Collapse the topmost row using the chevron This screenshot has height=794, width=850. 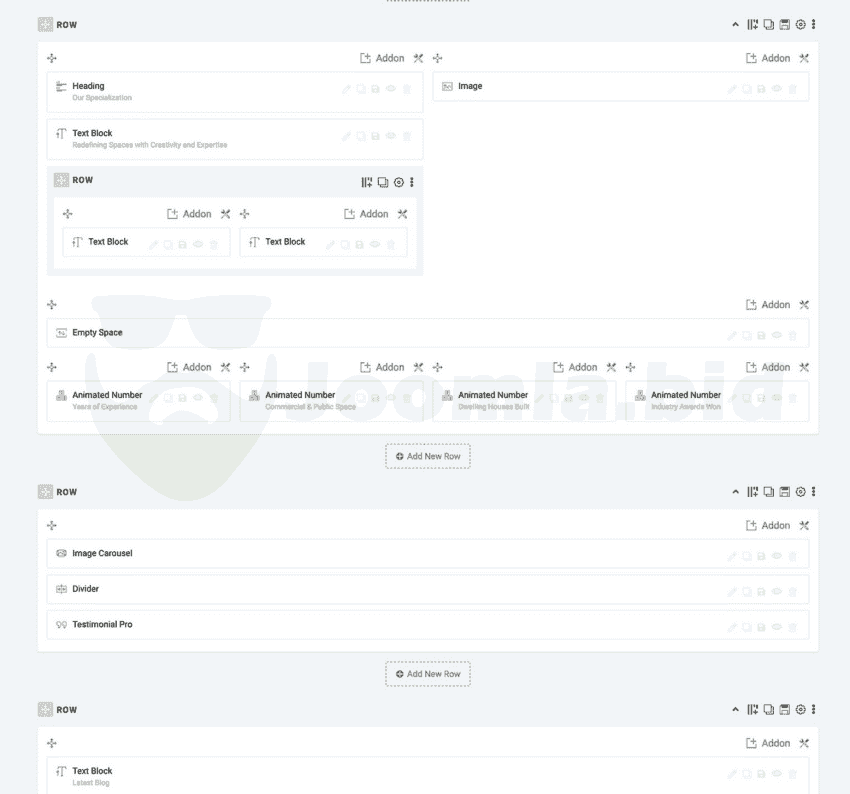click(x=736, y=24)
